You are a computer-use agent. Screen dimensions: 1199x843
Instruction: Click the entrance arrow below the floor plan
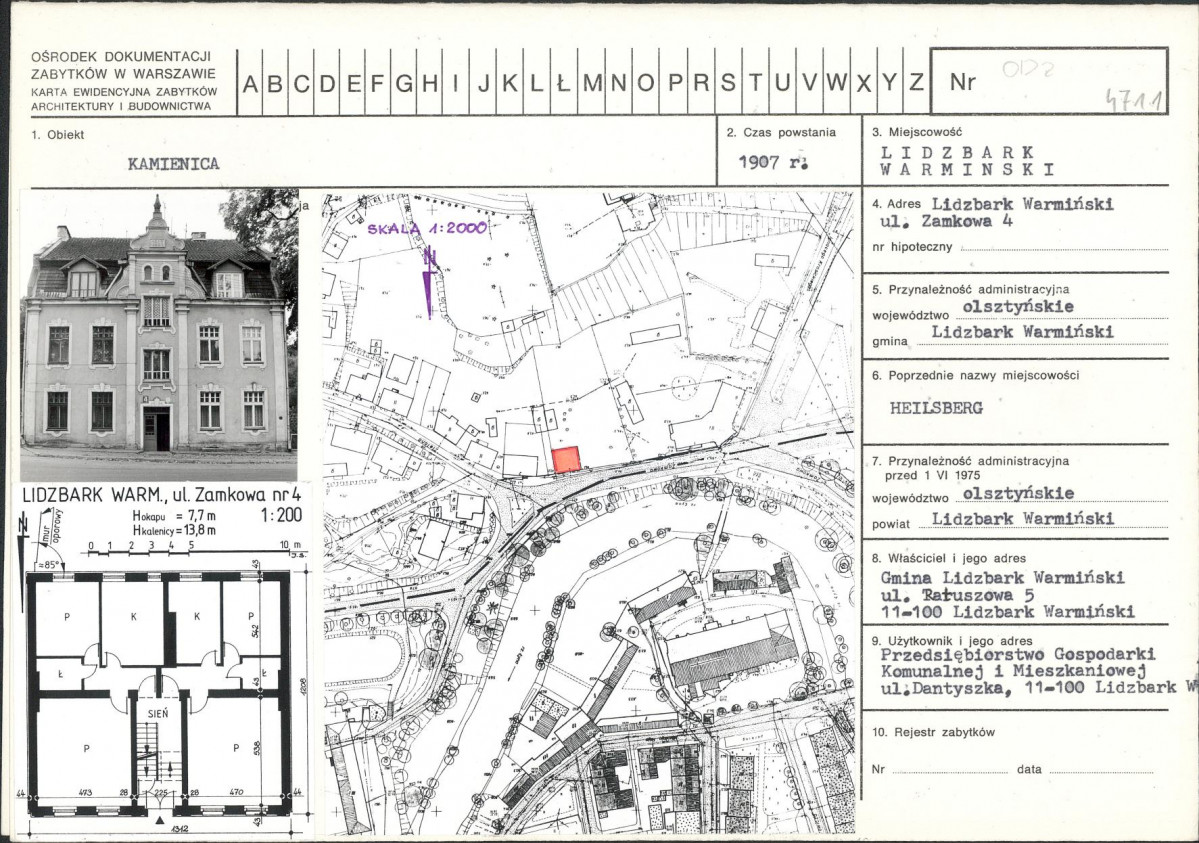pyautogui.click(x=160, y=821)
